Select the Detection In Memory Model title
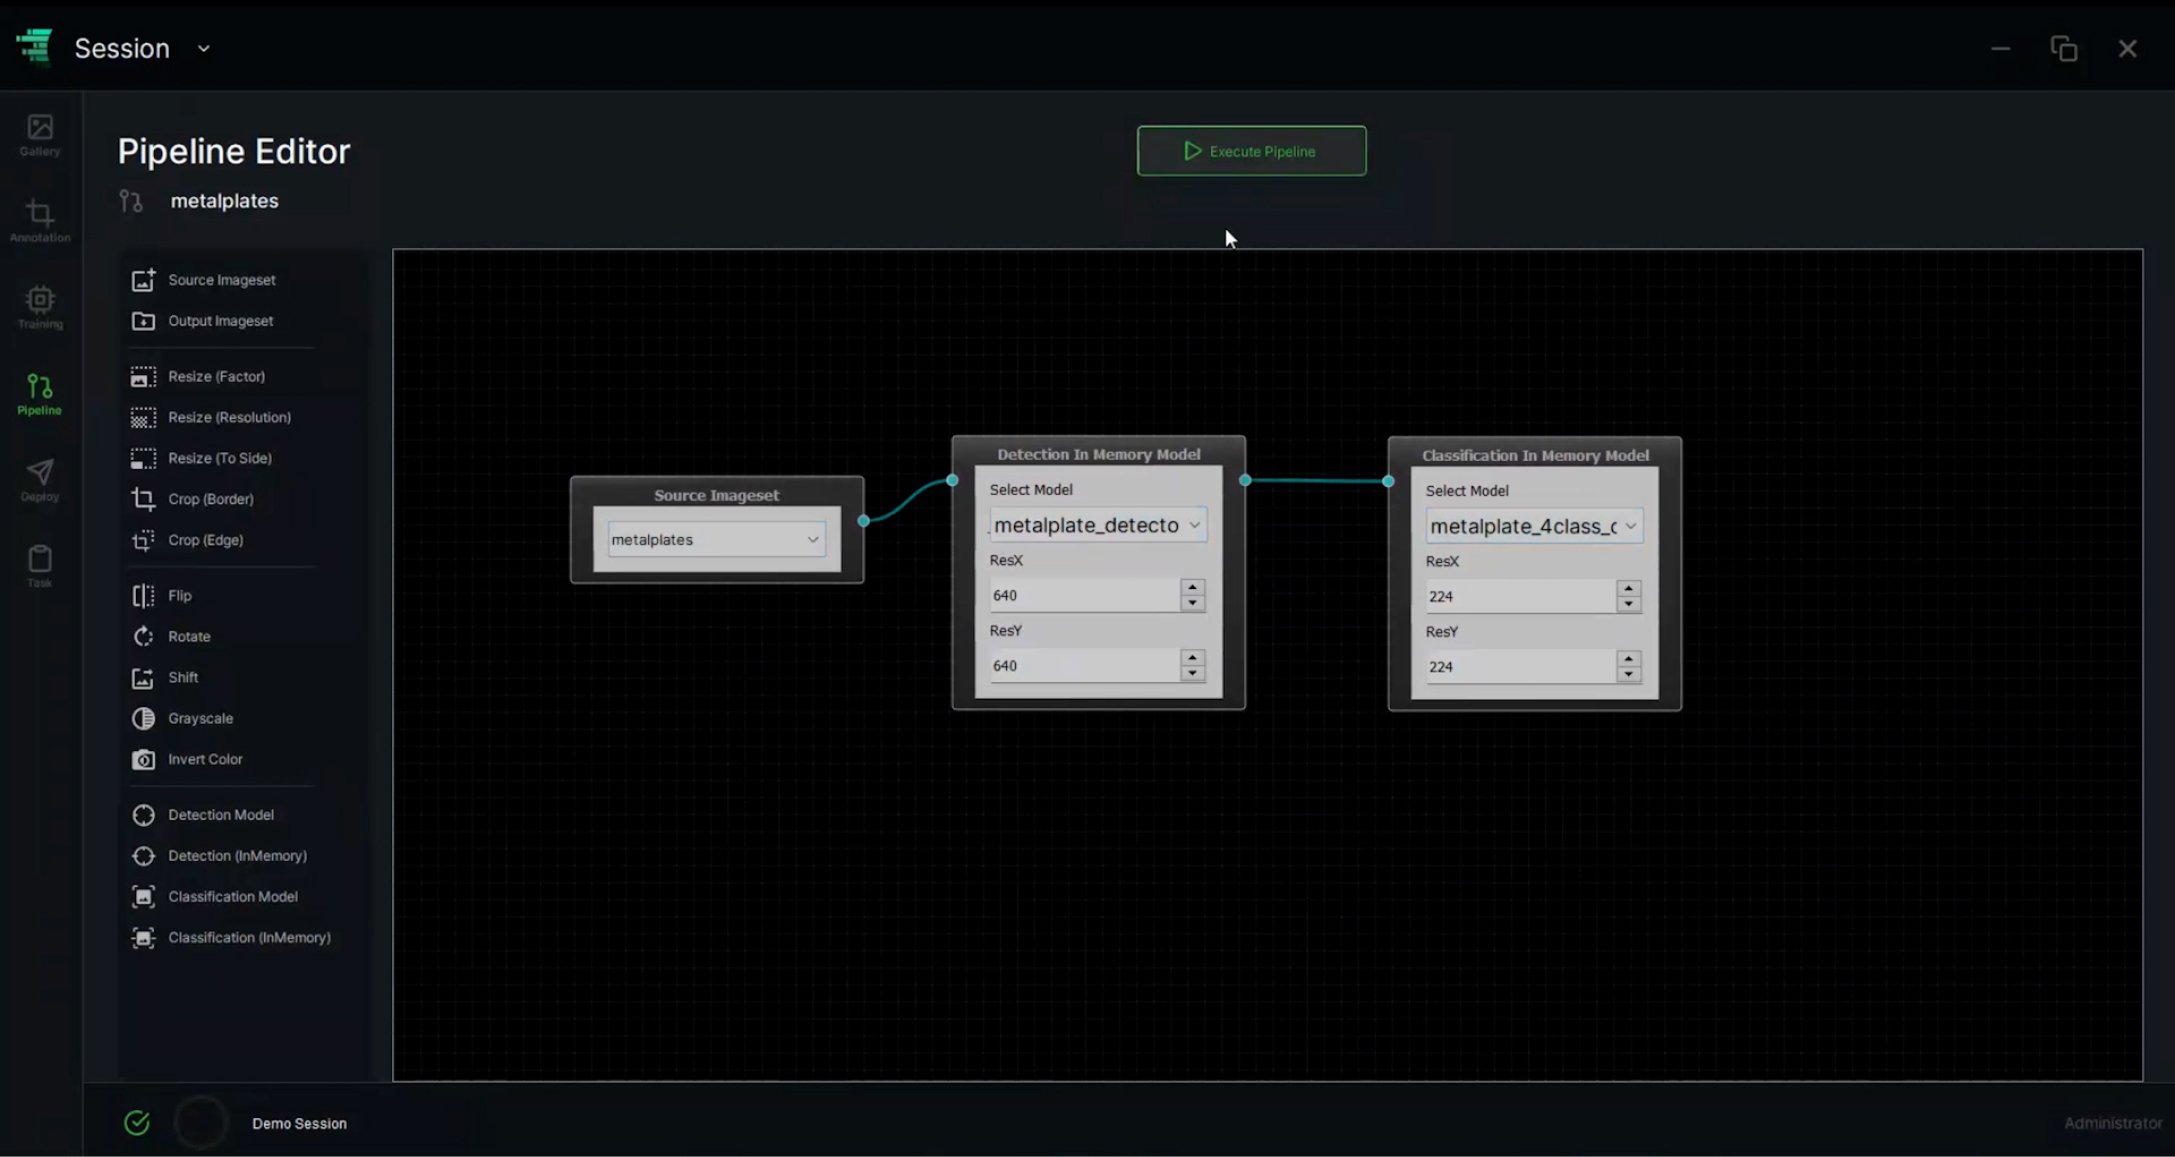2175x1157 pixels. click(x=1098, y=454)
